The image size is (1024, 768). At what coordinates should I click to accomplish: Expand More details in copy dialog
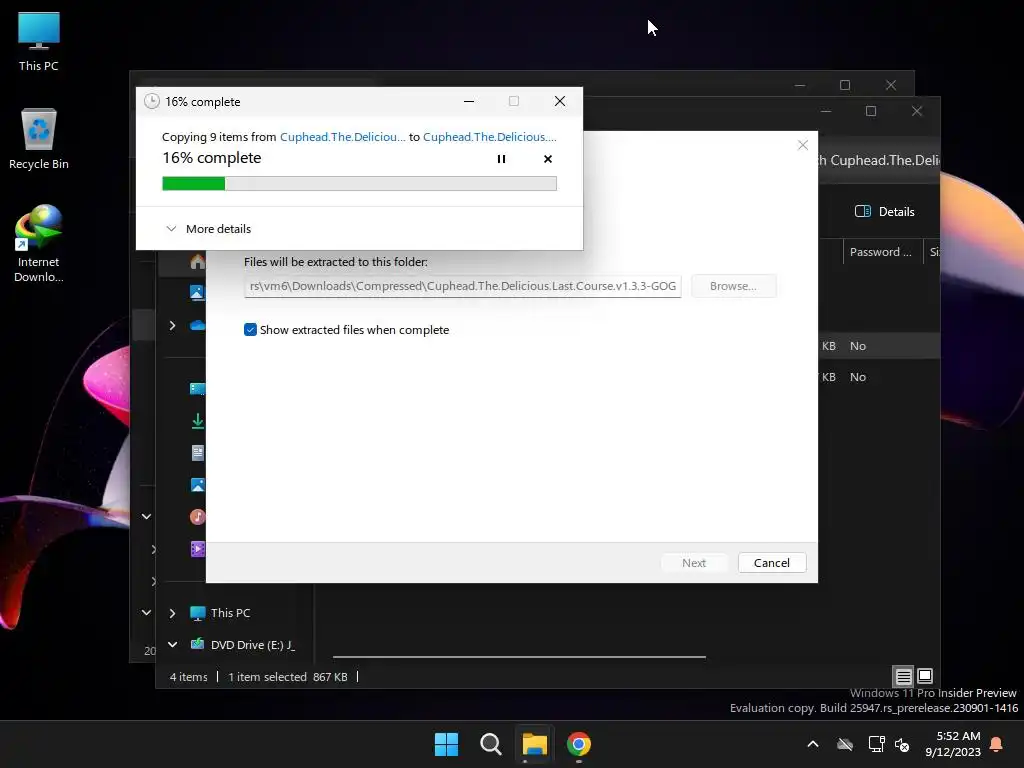[208, 229]
